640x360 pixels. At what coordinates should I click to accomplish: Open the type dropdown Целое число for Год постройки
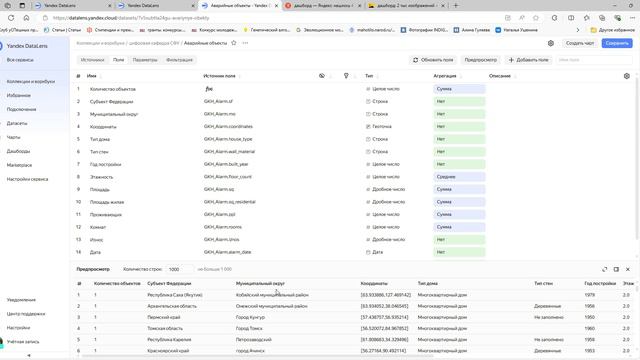383,164
